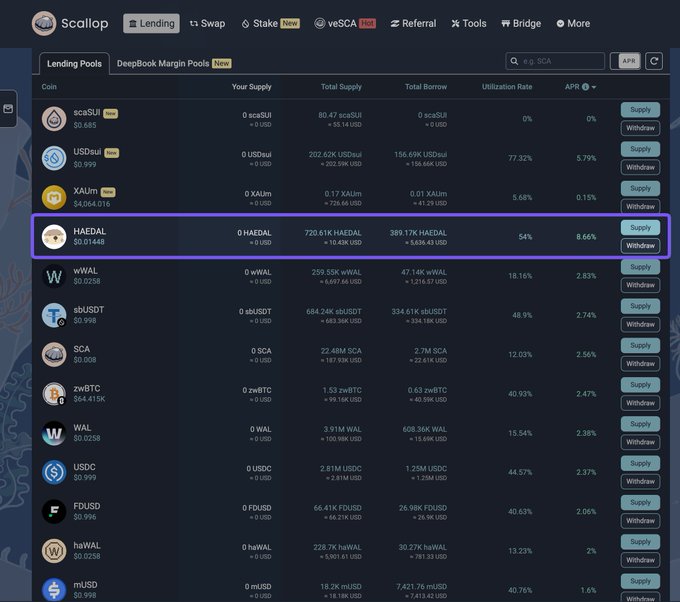Open the Lending menu
Image resolution: width=680 pixels, height=602 pixels.
[x=151, y=23]
